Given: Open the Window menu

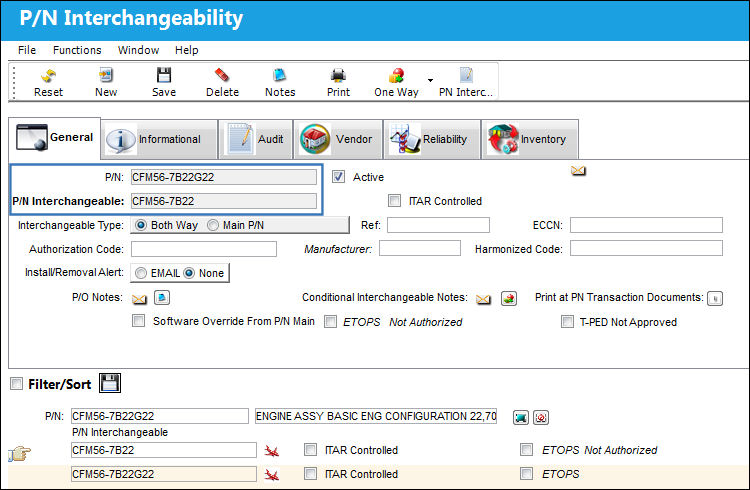Looking at the screenshot, I should [138, 50].
